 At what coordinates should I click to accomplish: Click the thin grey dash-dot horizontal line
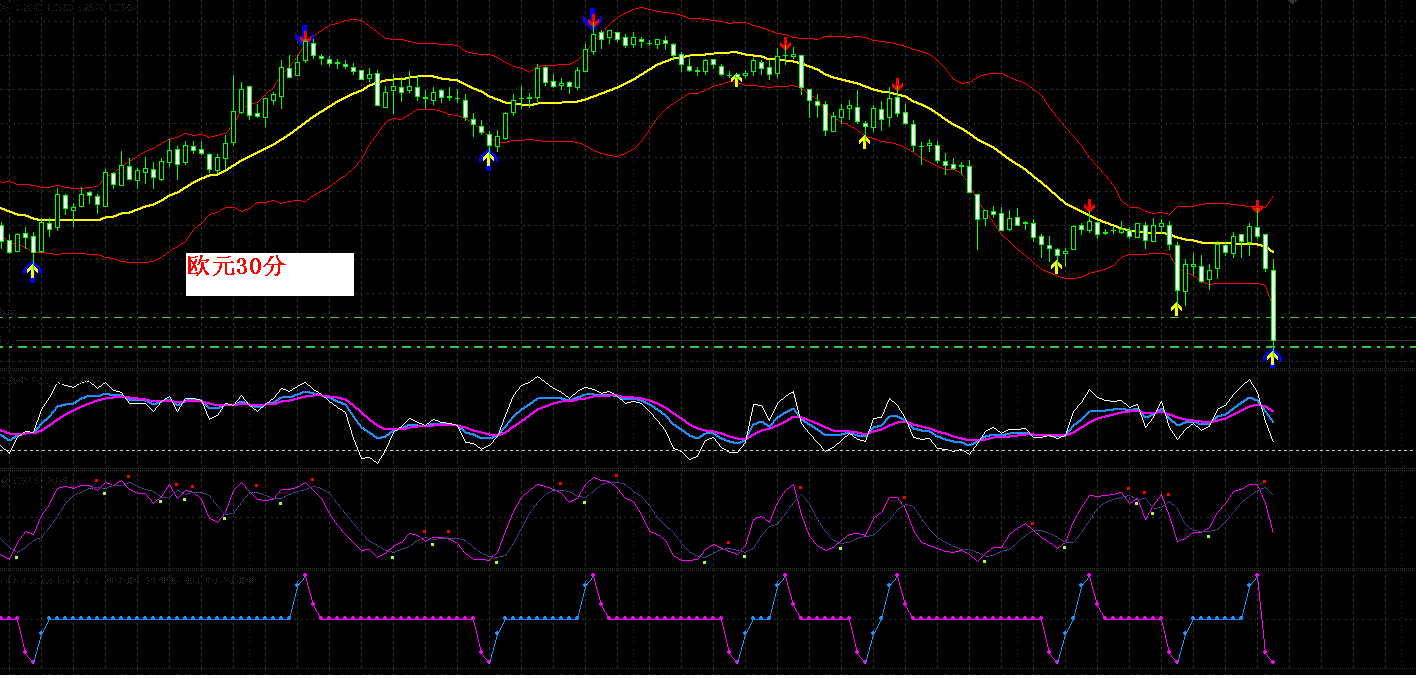(x=708, y=318)
